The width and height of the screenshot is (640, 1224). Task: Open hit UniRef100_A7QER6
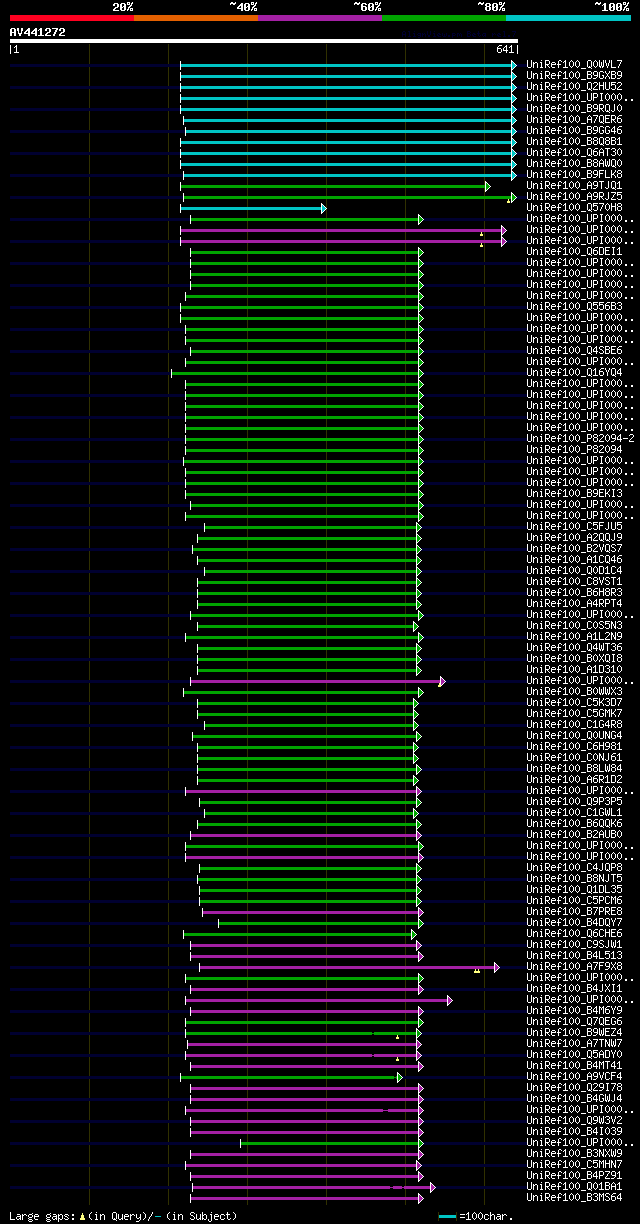coord(574,119)
